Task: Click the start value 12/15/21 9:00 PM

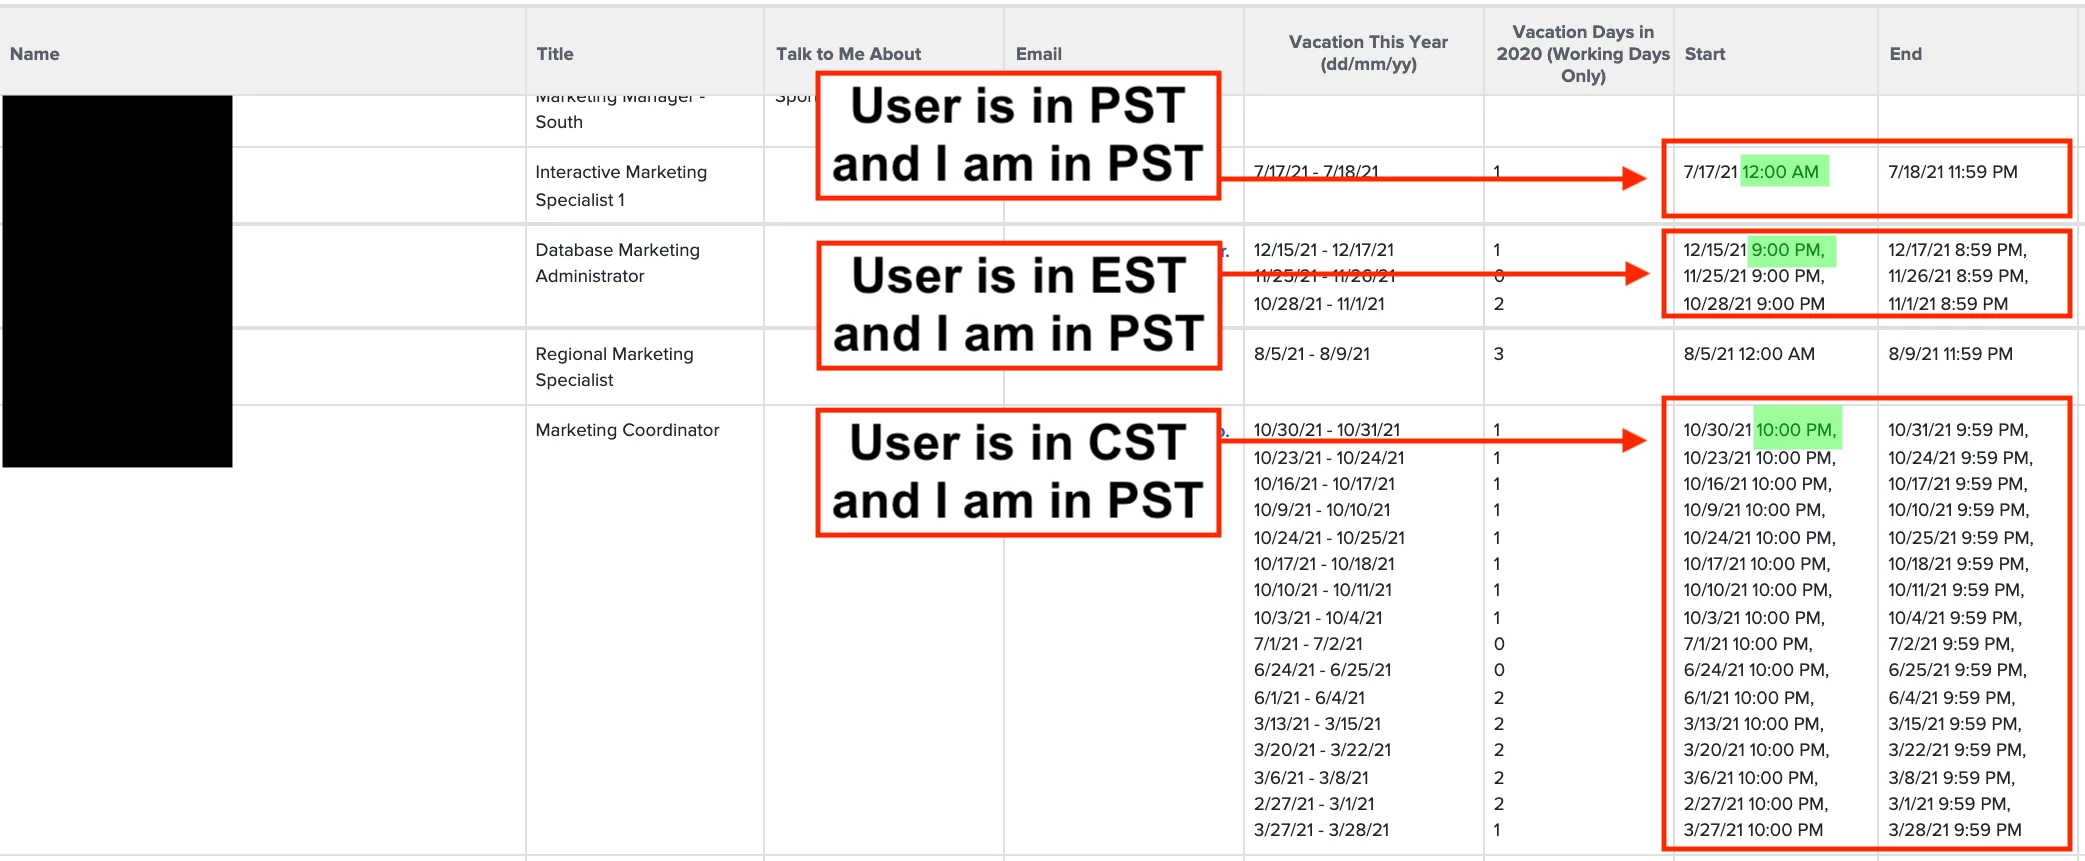Action: click(x=1754, y=250)
